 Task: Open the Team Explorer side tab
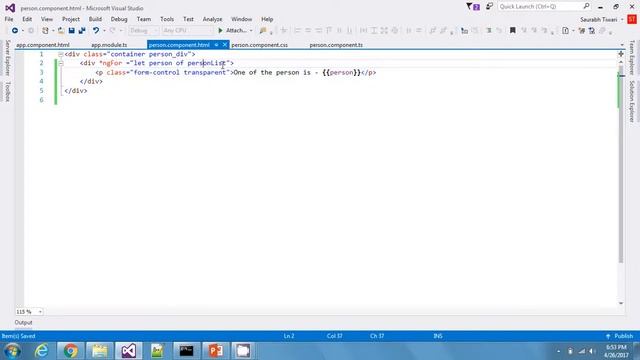(x=632, y=58)
